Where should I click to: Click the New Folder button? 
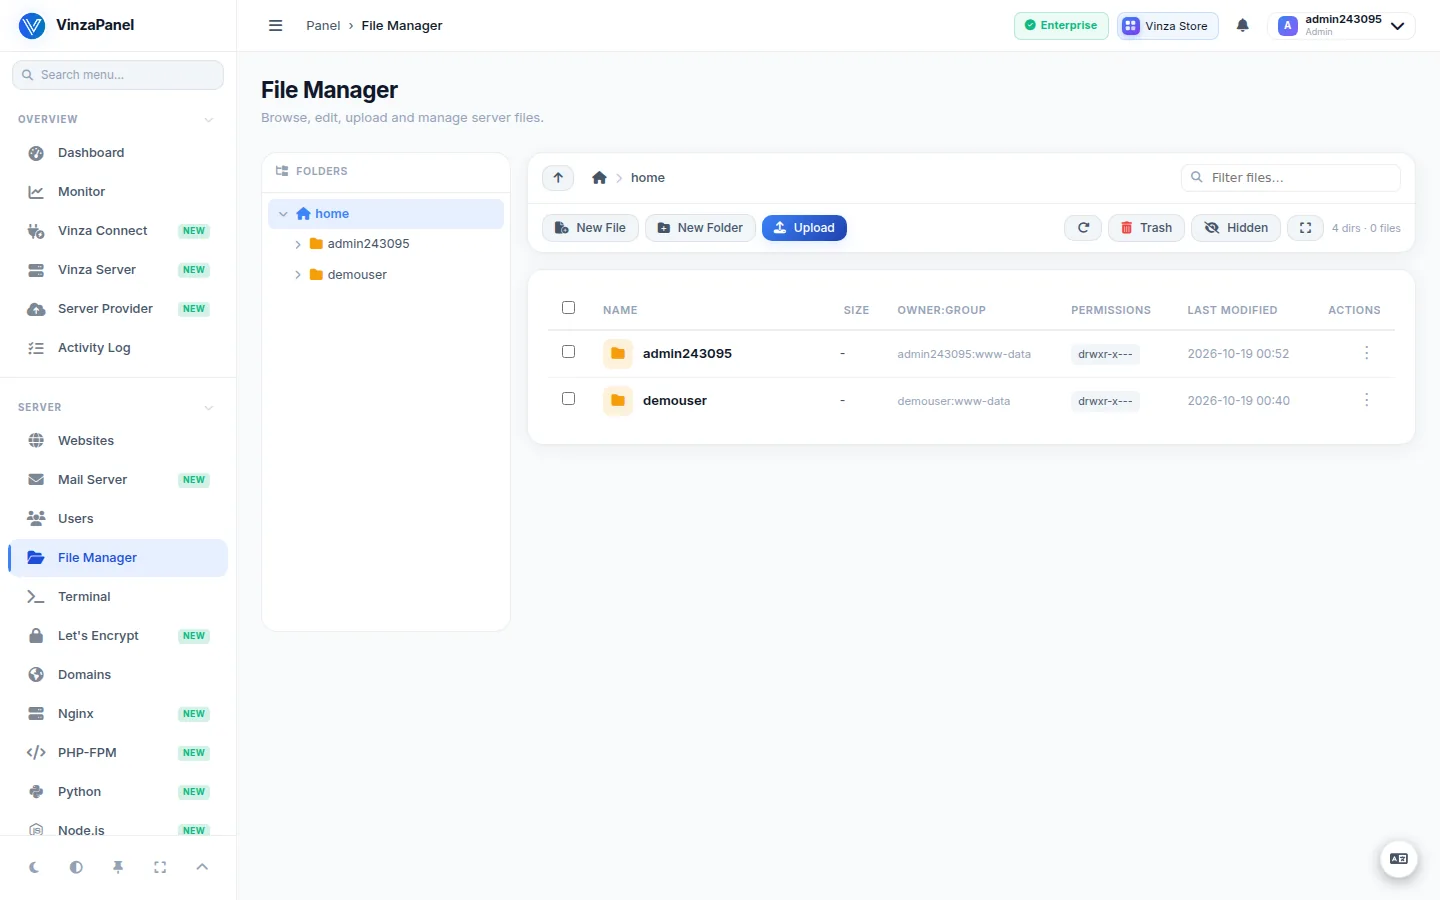tap(700, 228)
